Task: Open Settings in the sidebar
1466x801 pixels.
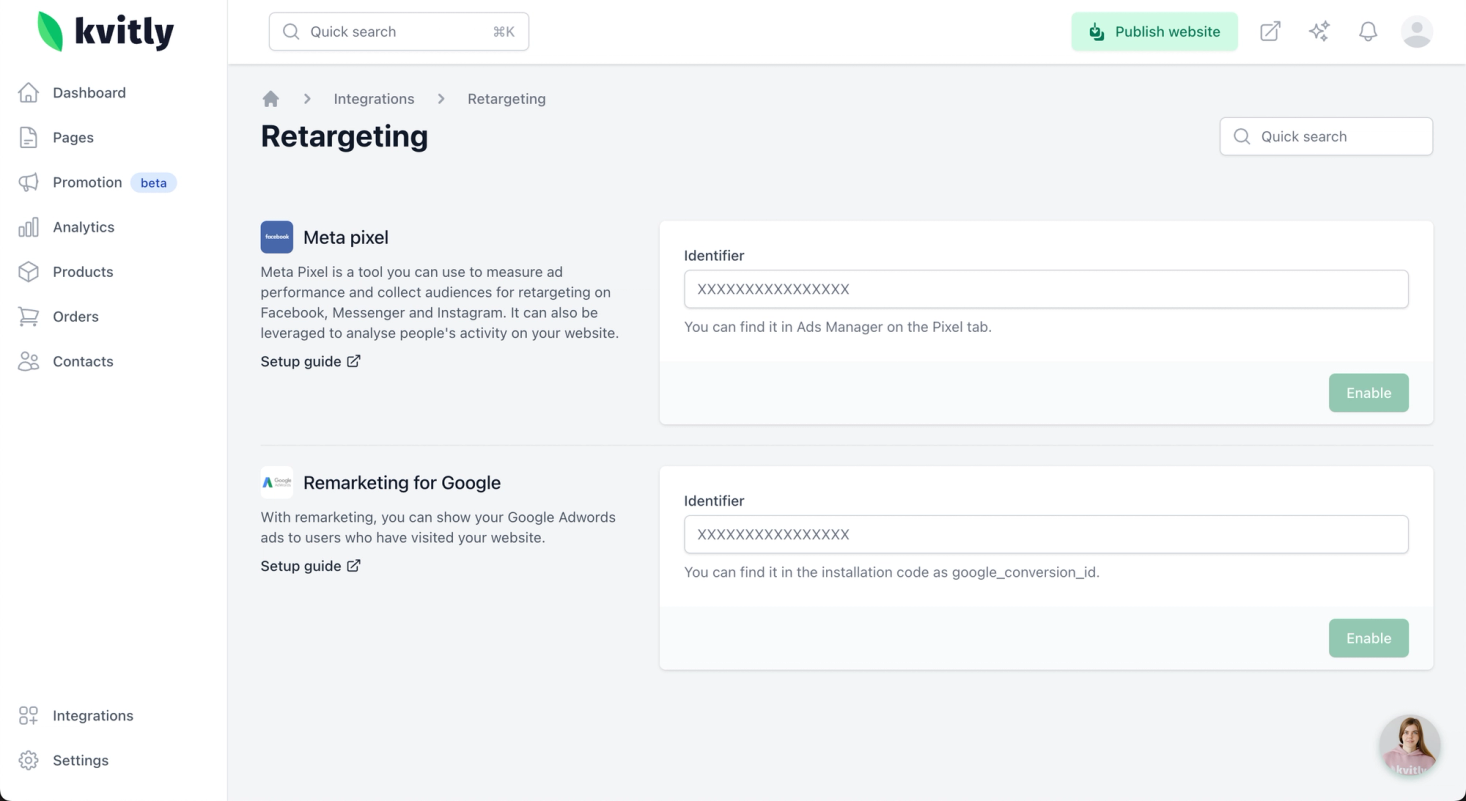Action: 80,760
